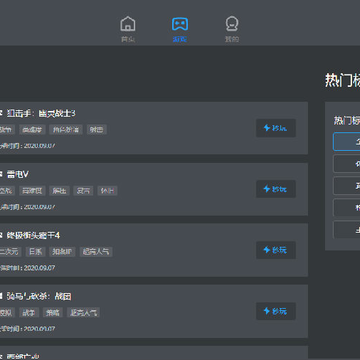Click release date under 骑马与砍杀：战团

[27, 329]
